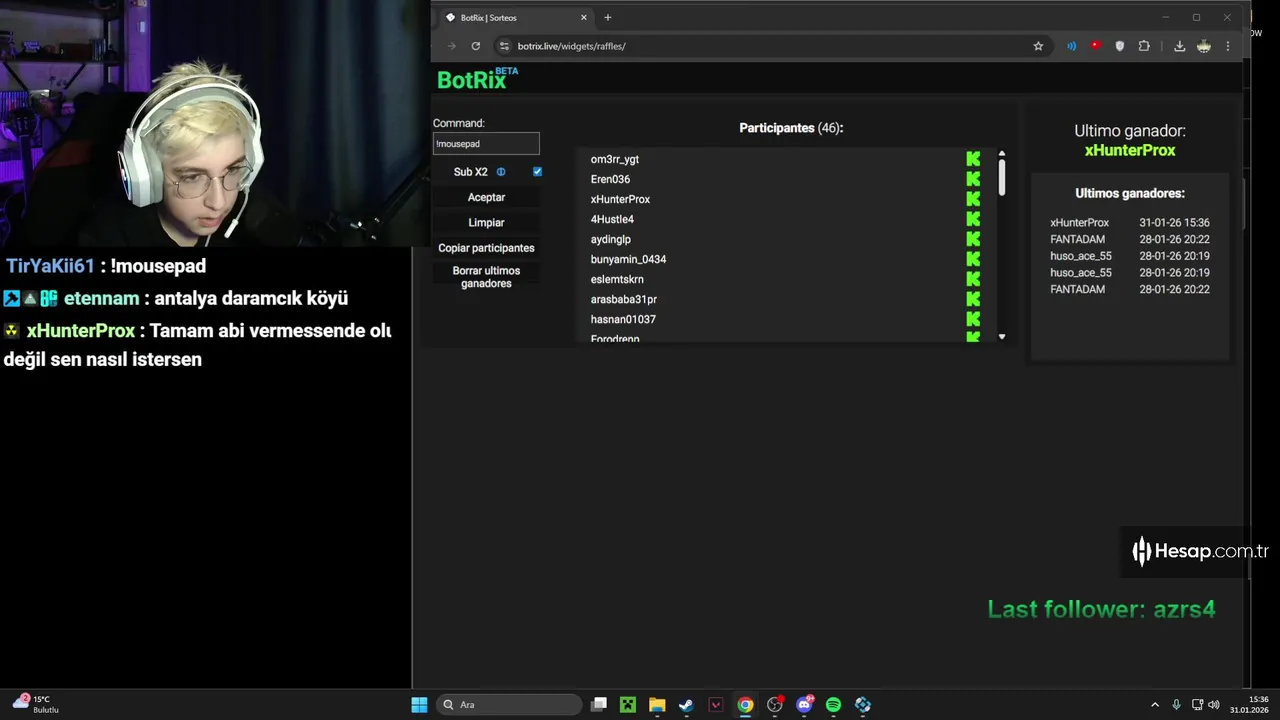The width and height of the screenshot is (1280, 720).
Task: Click Copiar participantes button
Action: (486, 248)
